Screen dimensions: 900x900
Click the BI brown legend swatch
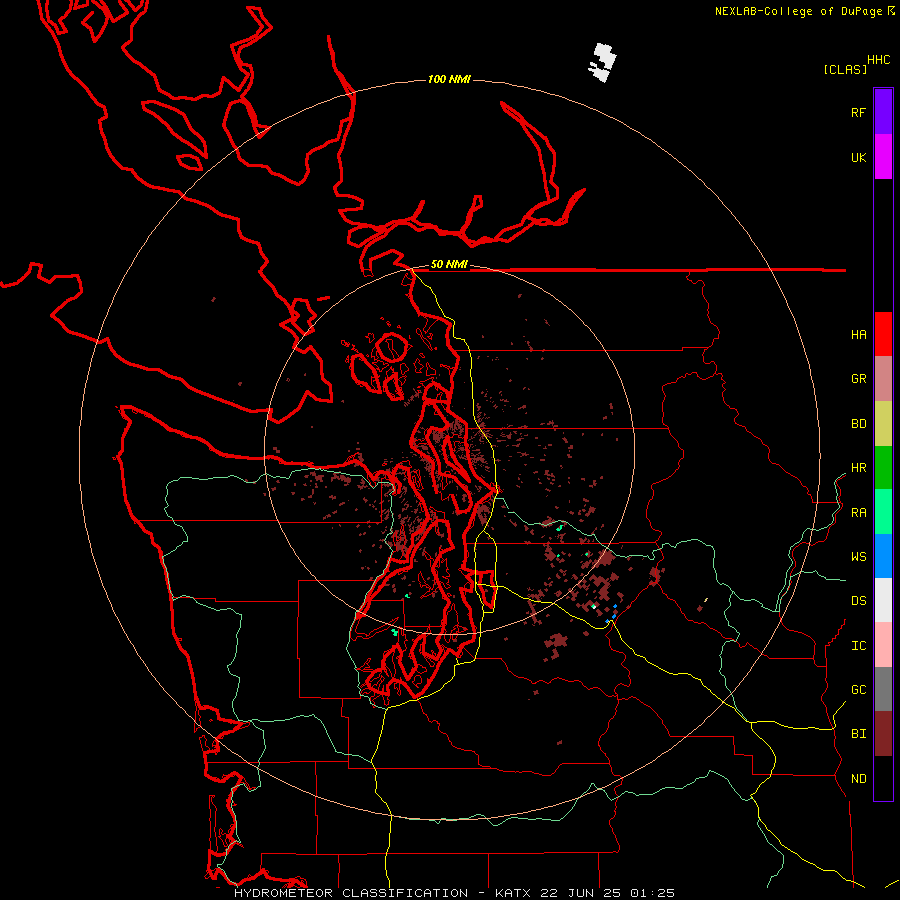pyautogui.click(x=883, y=734)
